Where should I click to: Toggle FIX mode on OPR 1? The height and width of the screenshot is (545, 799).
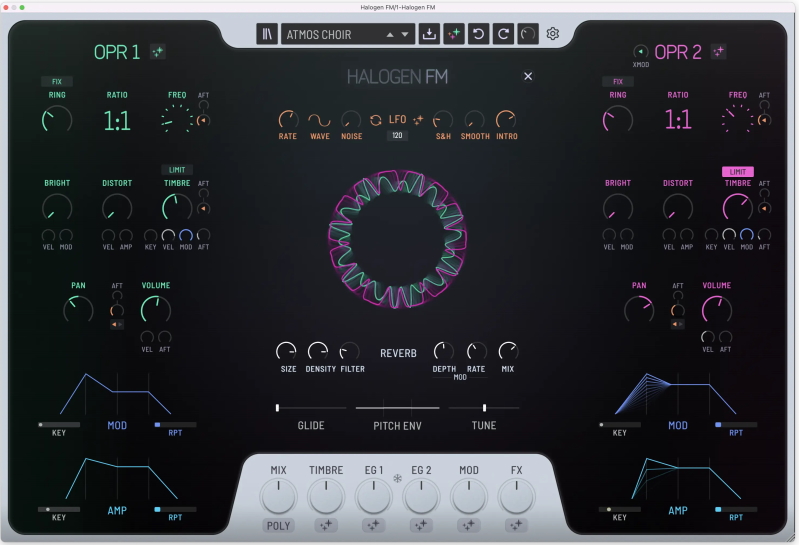(57, 81)
